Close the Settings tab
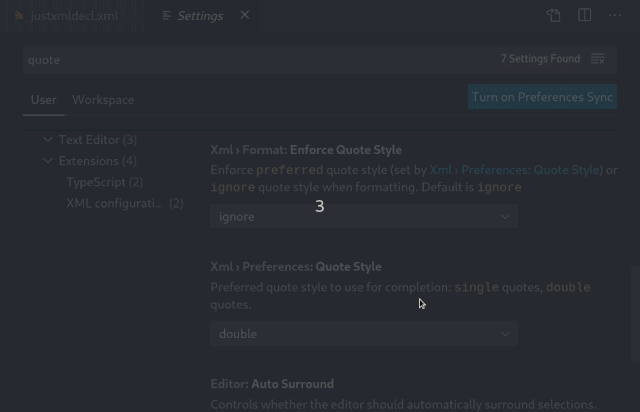 coord(244,15)
